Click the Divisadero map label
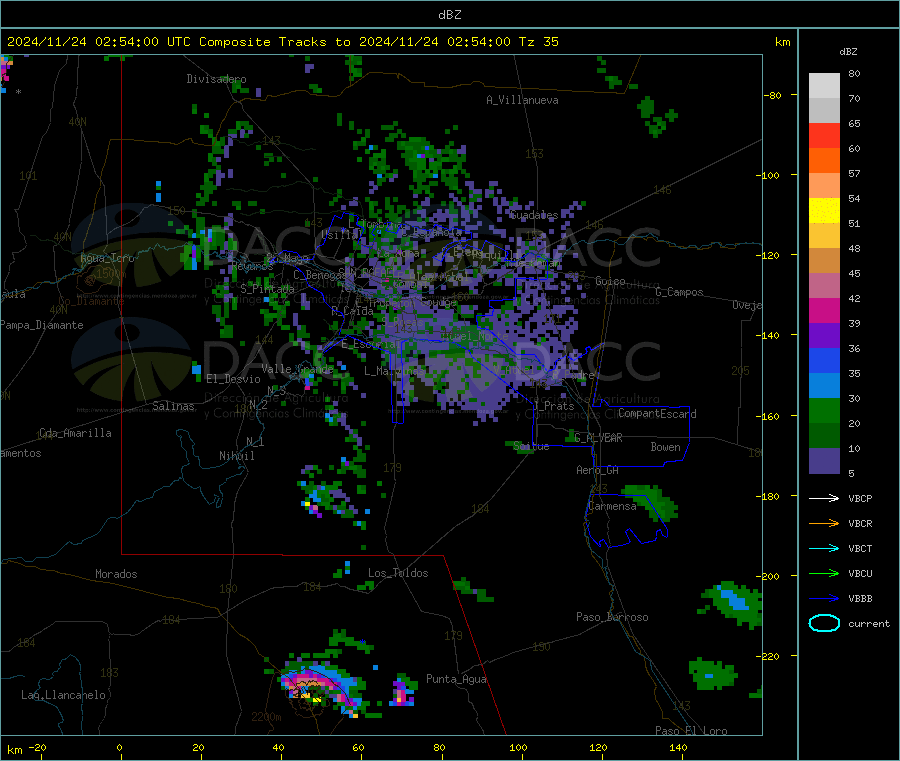Viewport: 900px width, 761px height. tap(216, 79)
